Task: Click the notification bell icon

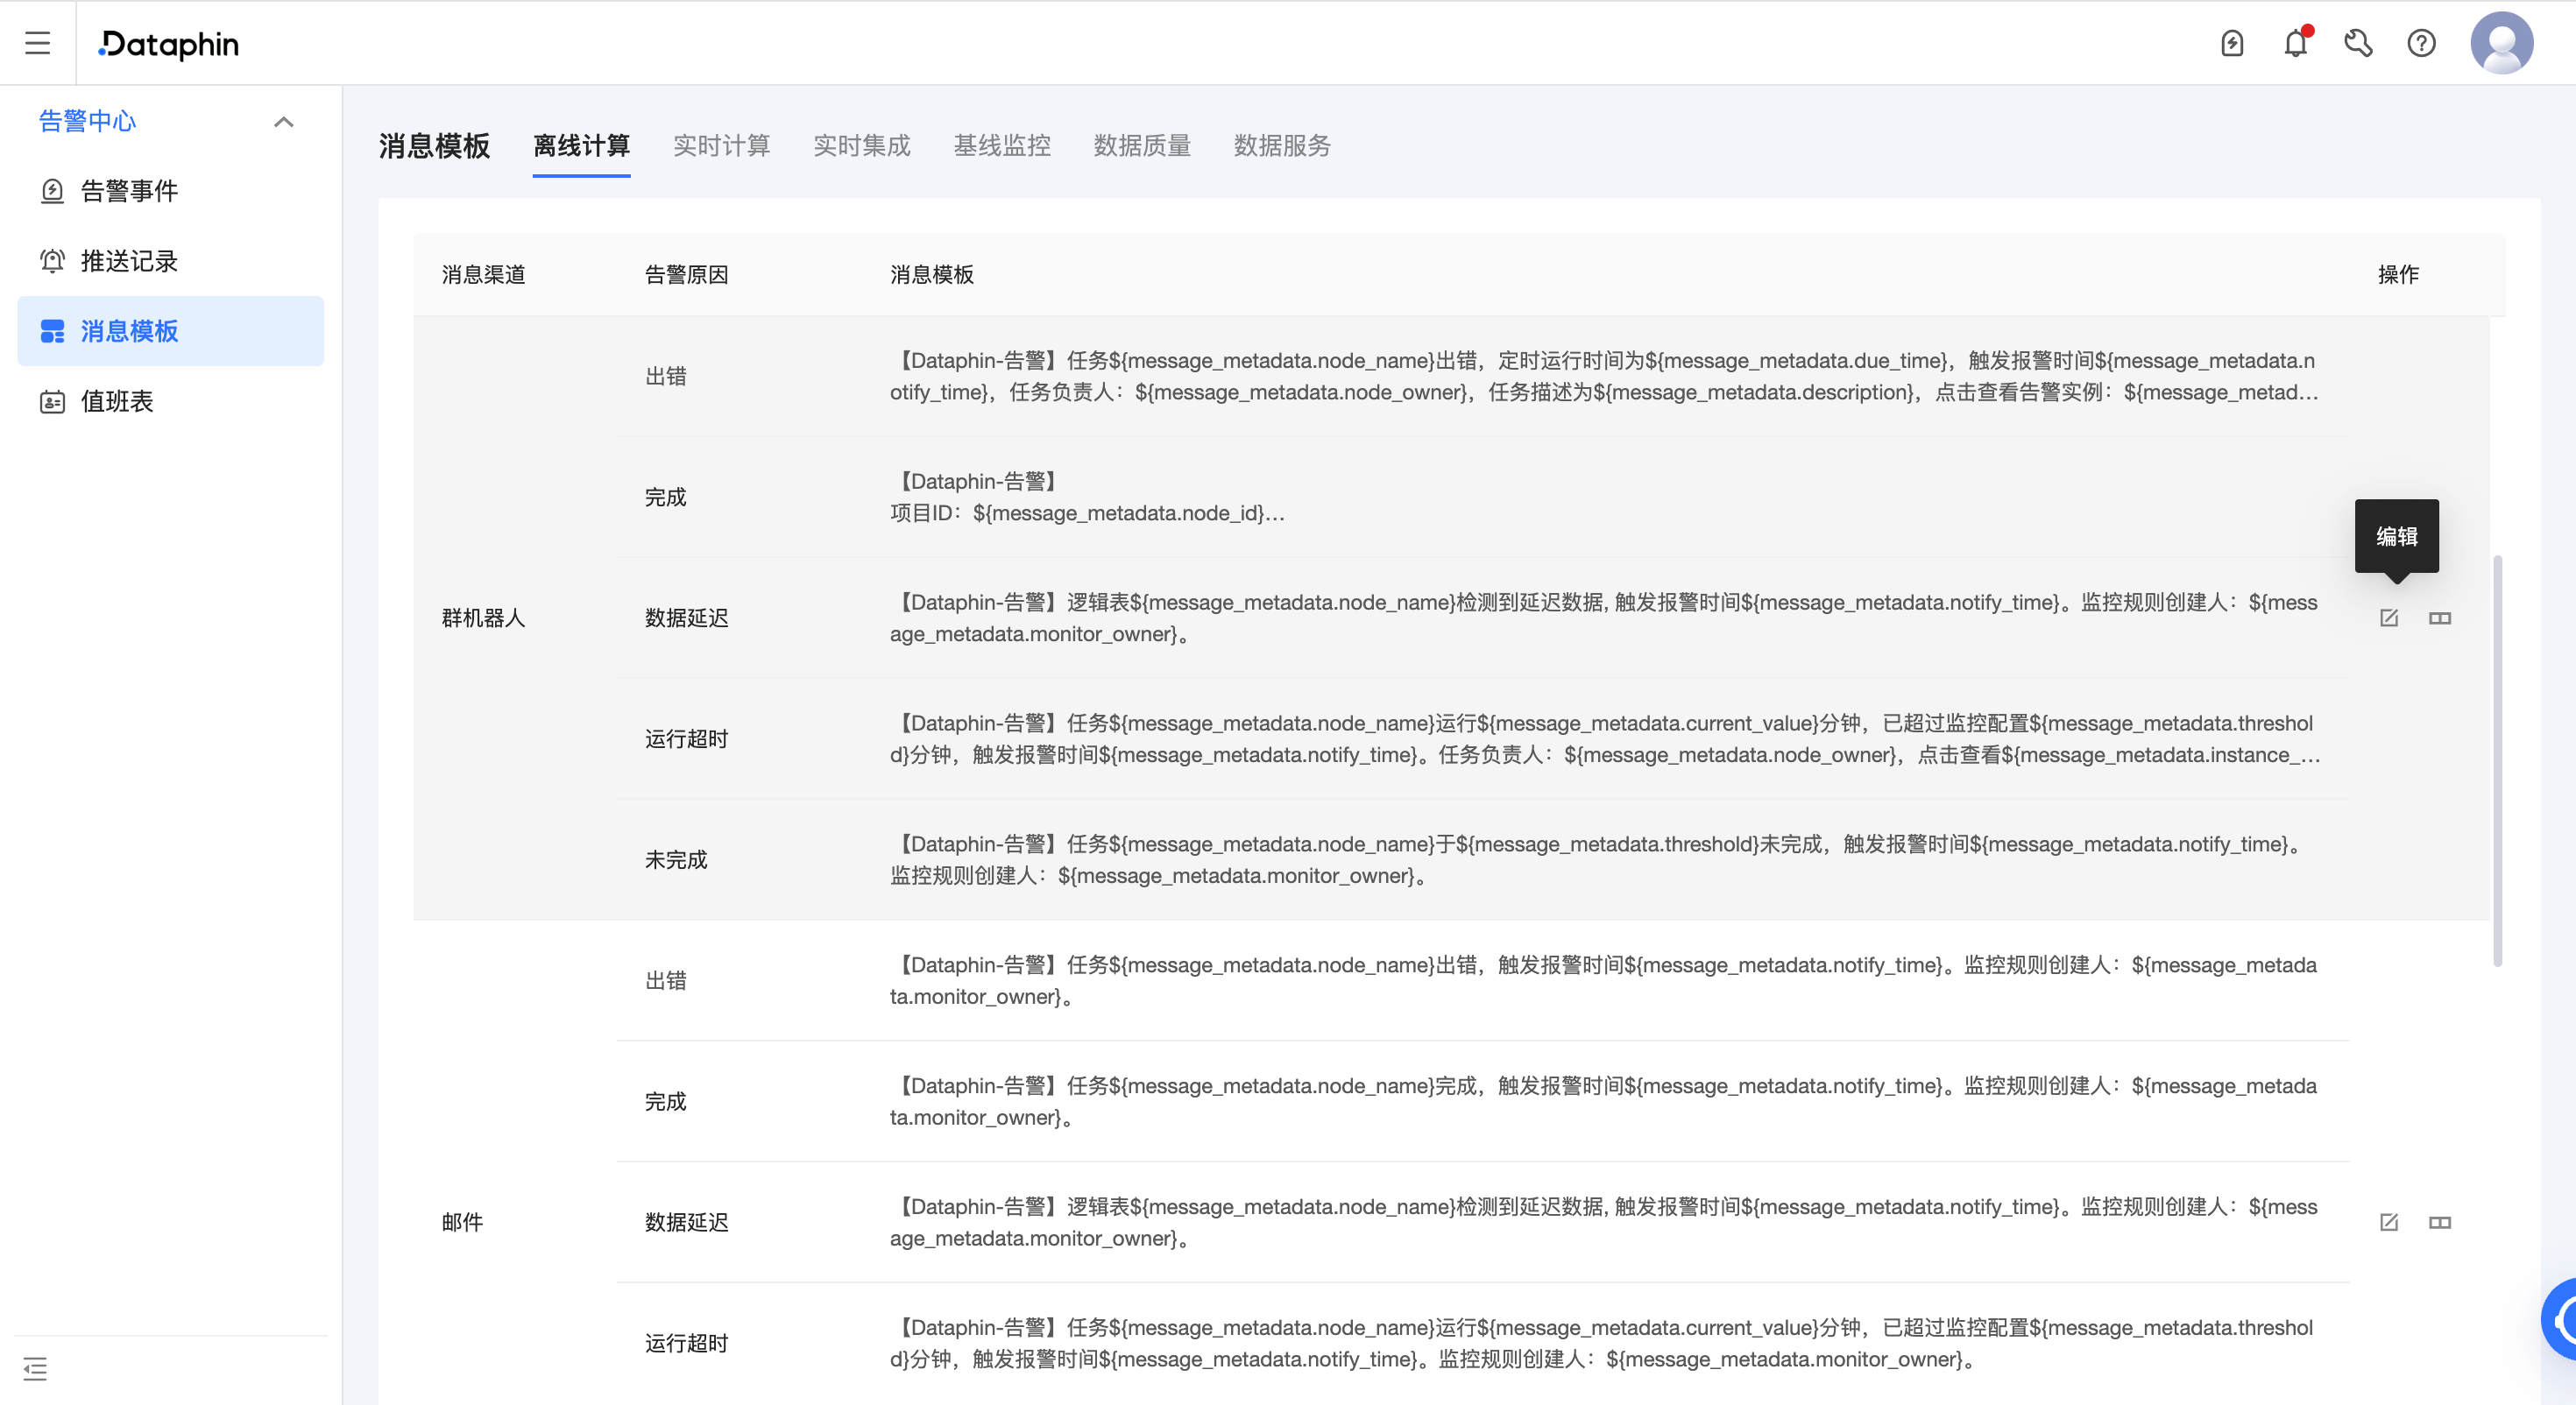Action: (x=2296, y=43)
